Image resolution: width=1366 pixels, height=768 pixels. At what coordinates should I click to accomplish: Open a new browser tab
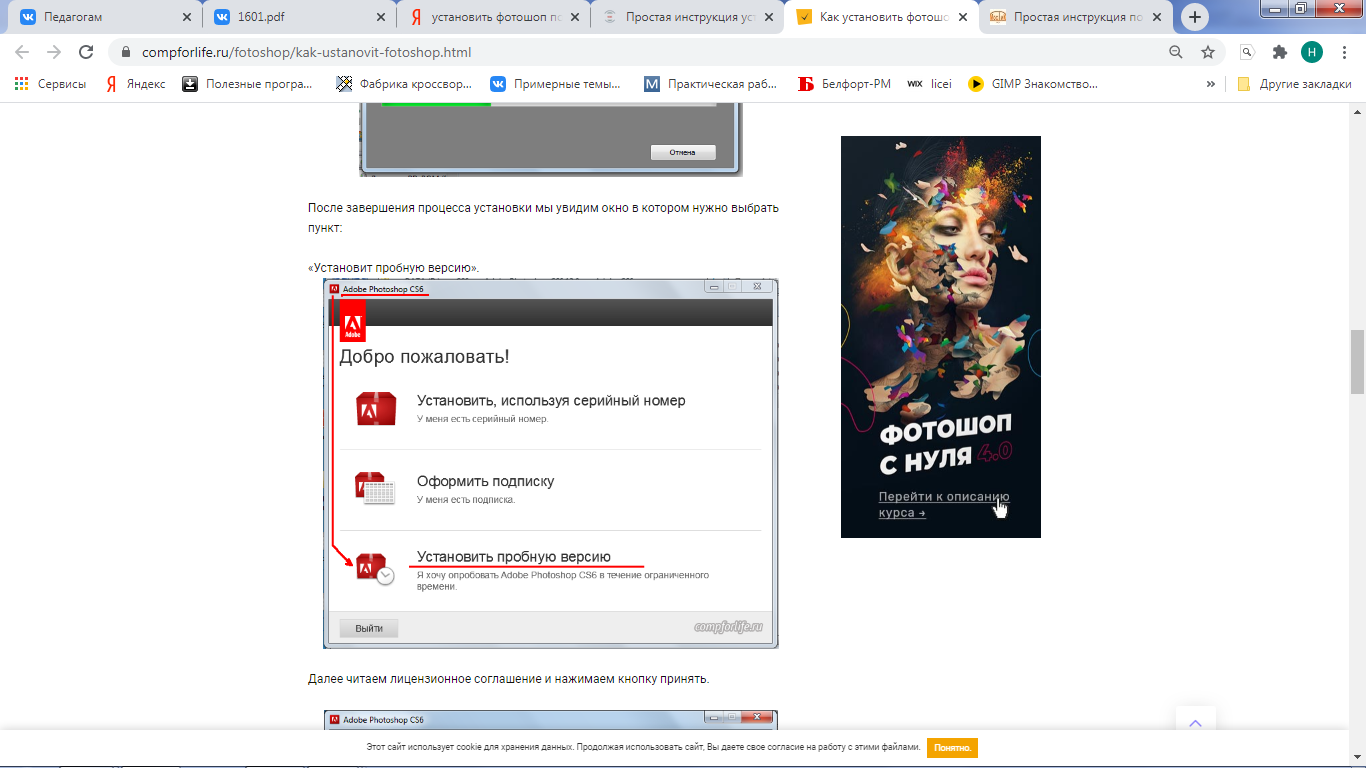pos(1195,17)
